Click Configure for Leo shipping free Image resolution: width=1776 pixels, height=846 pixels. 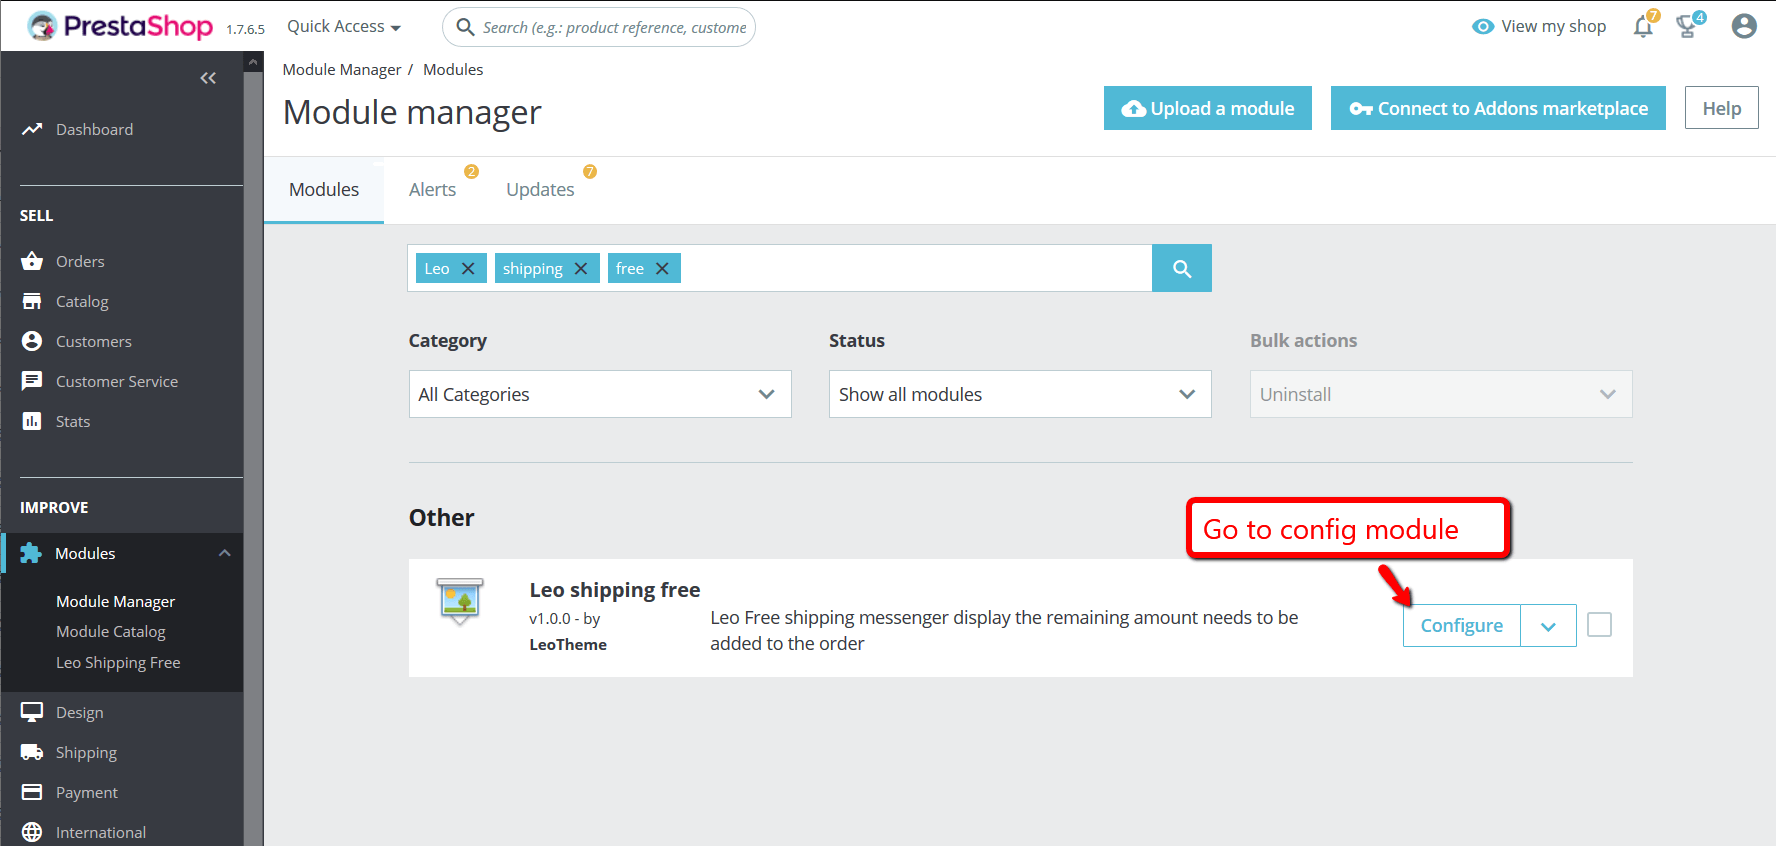(x=1462, y=626)
